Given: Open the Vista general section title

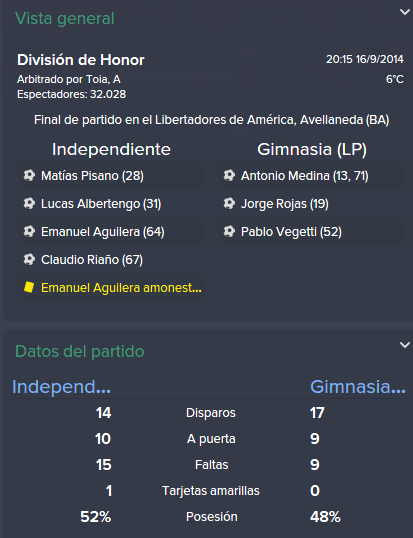Looking at the screenshot, I should coord(64,19).
